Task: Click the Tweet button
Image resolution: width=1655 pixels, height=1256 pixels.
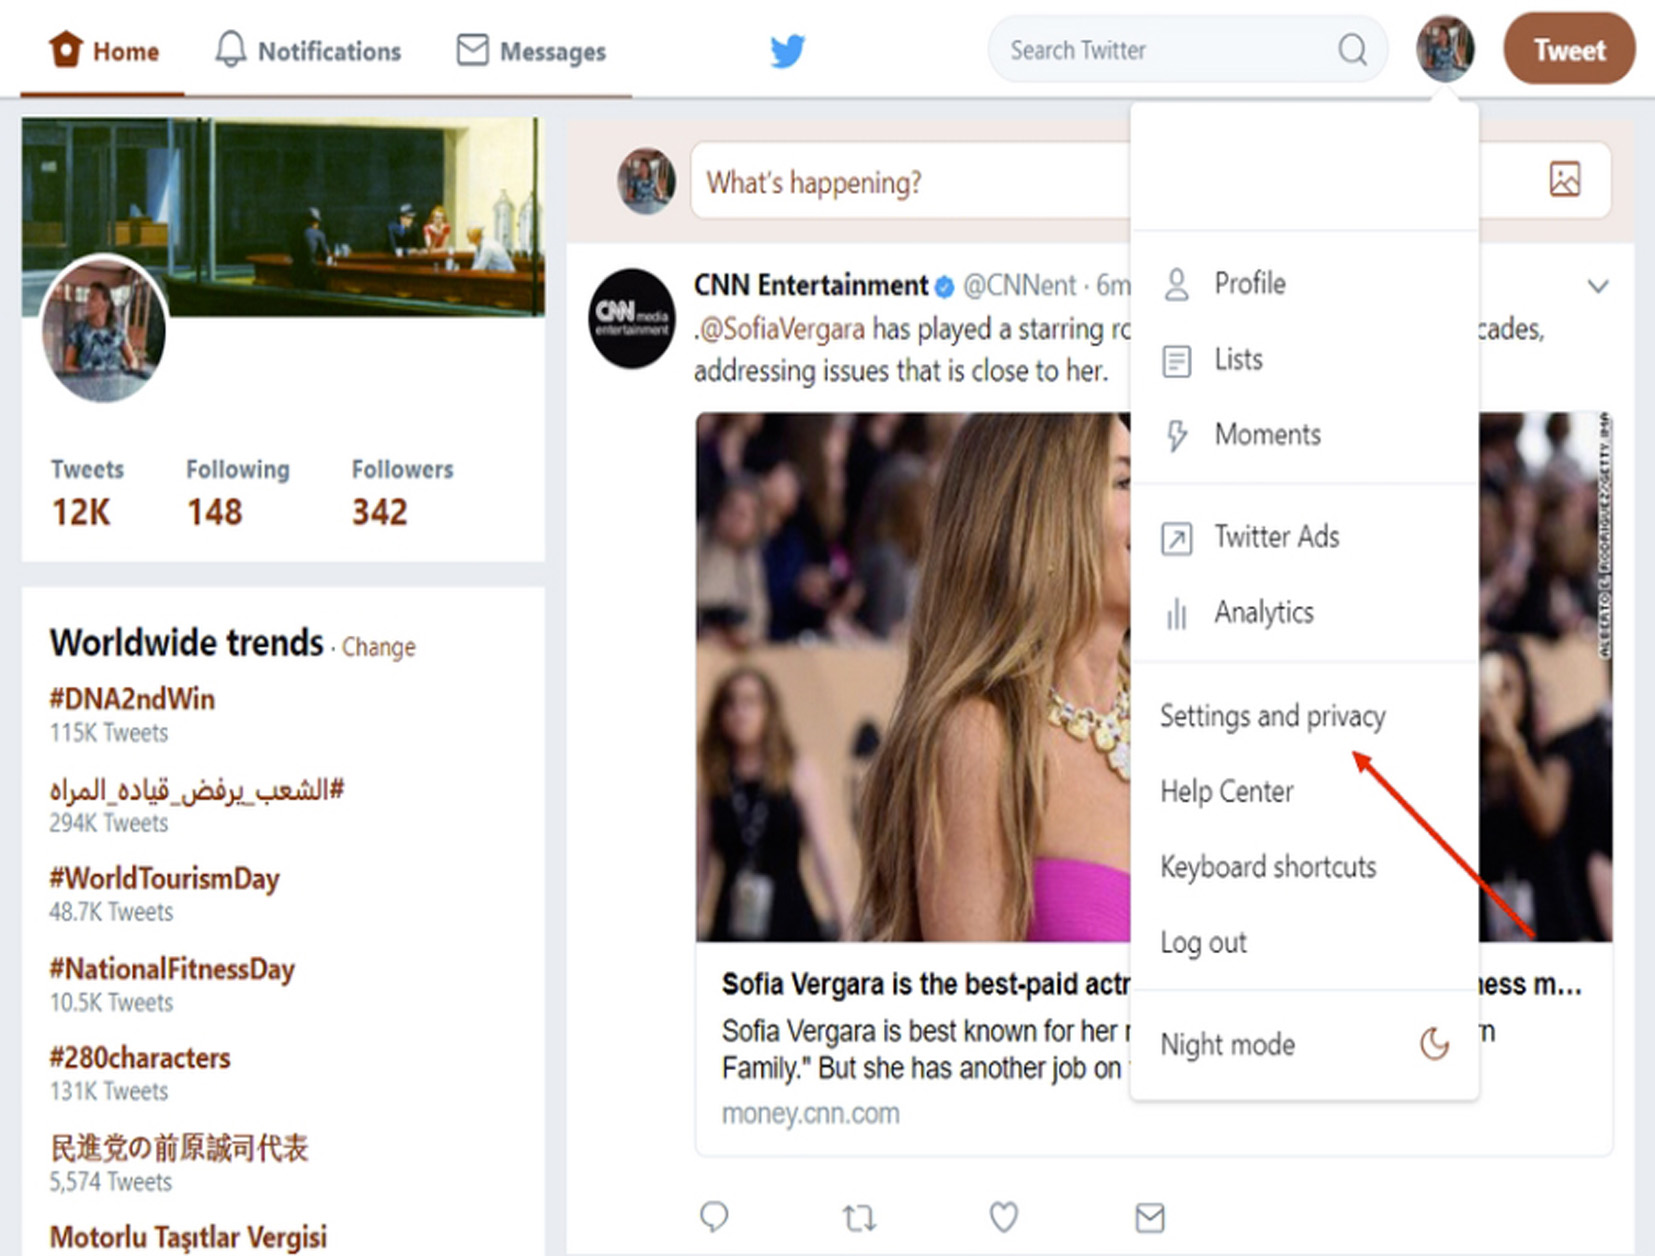Action: 1569,49
